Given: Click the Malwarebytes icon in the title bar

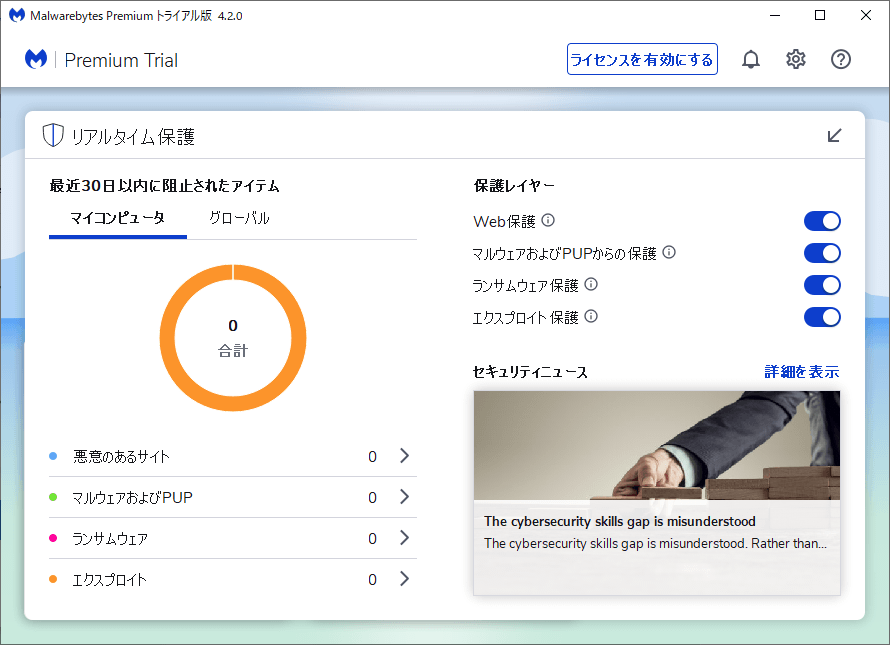Looking at the screenshot, I should point(16,15).
